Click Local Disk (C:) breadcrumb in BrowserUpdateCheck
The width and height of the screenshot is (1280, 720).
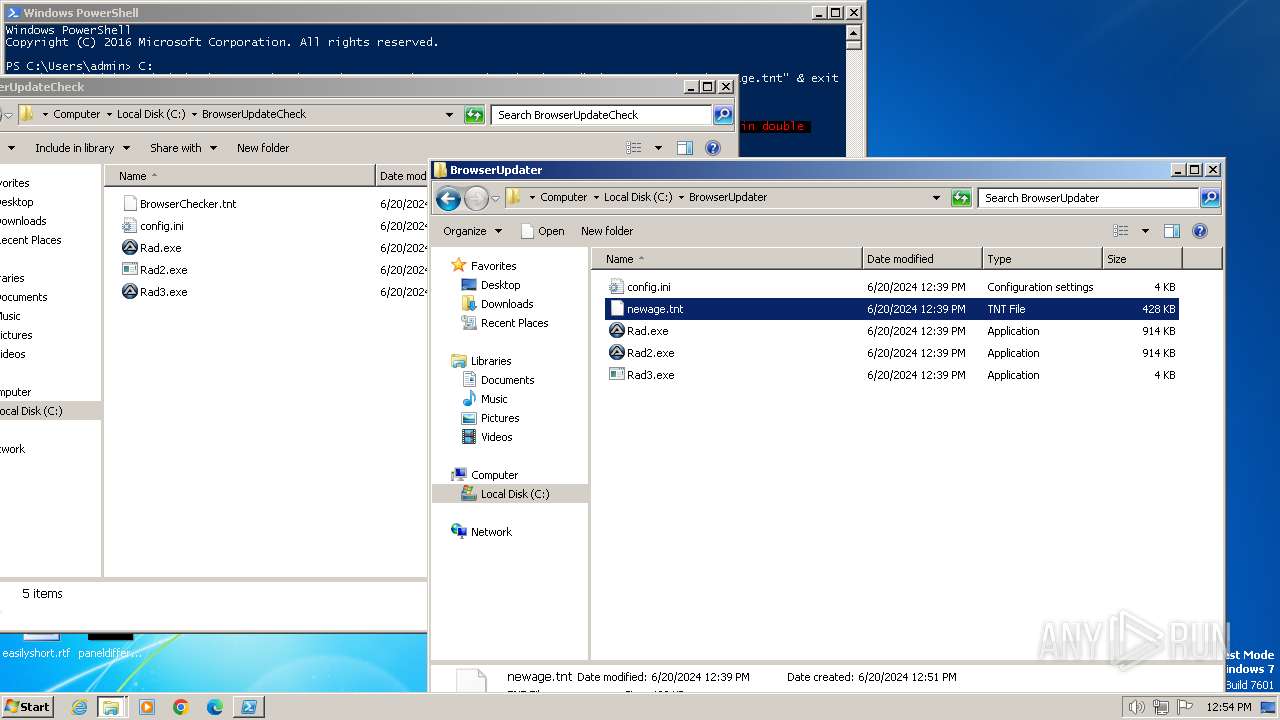(151, 115)
